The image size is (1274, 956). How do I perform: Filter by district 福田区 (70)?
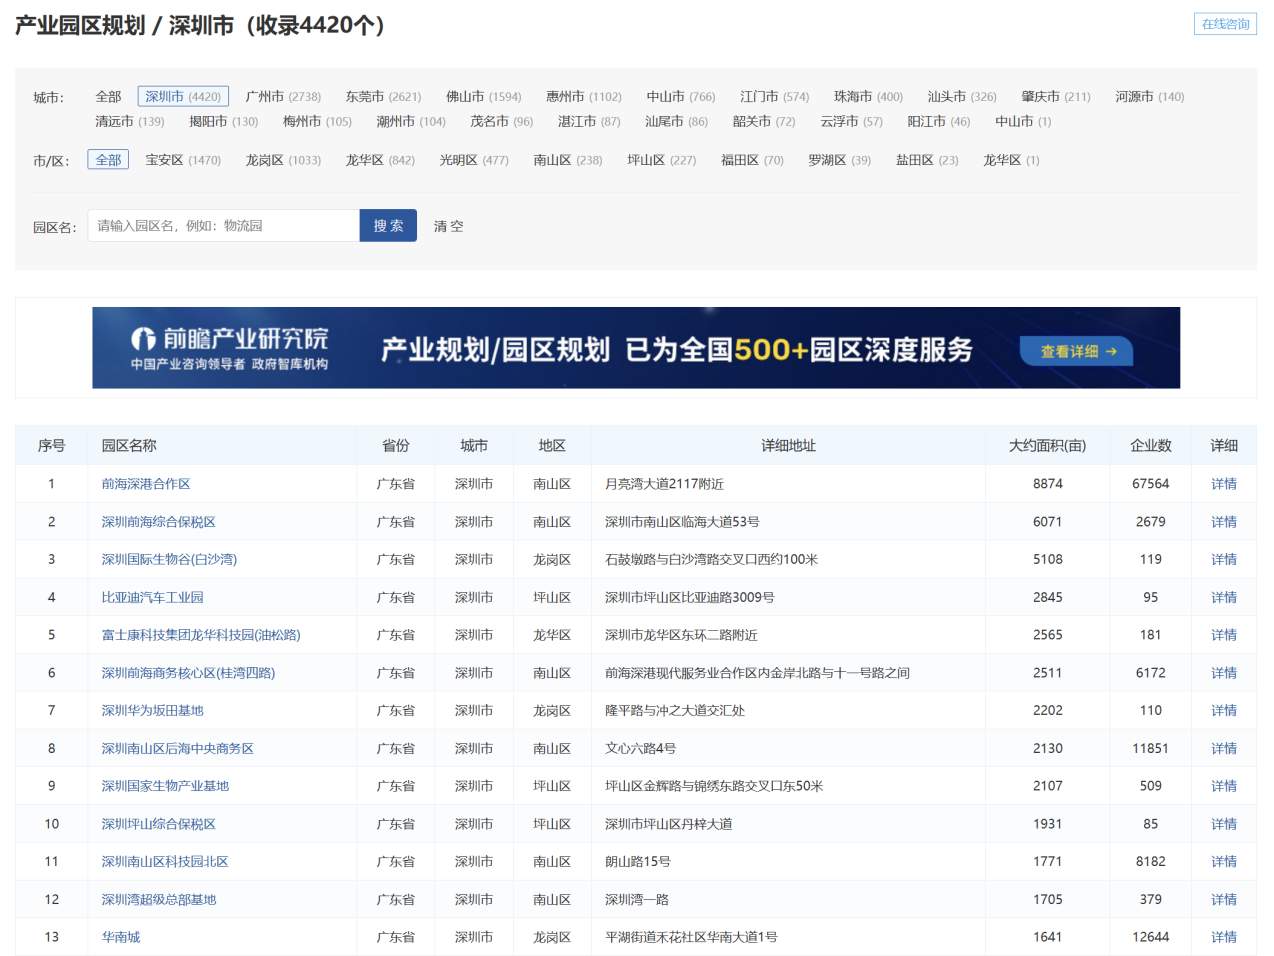pos(752,160)
